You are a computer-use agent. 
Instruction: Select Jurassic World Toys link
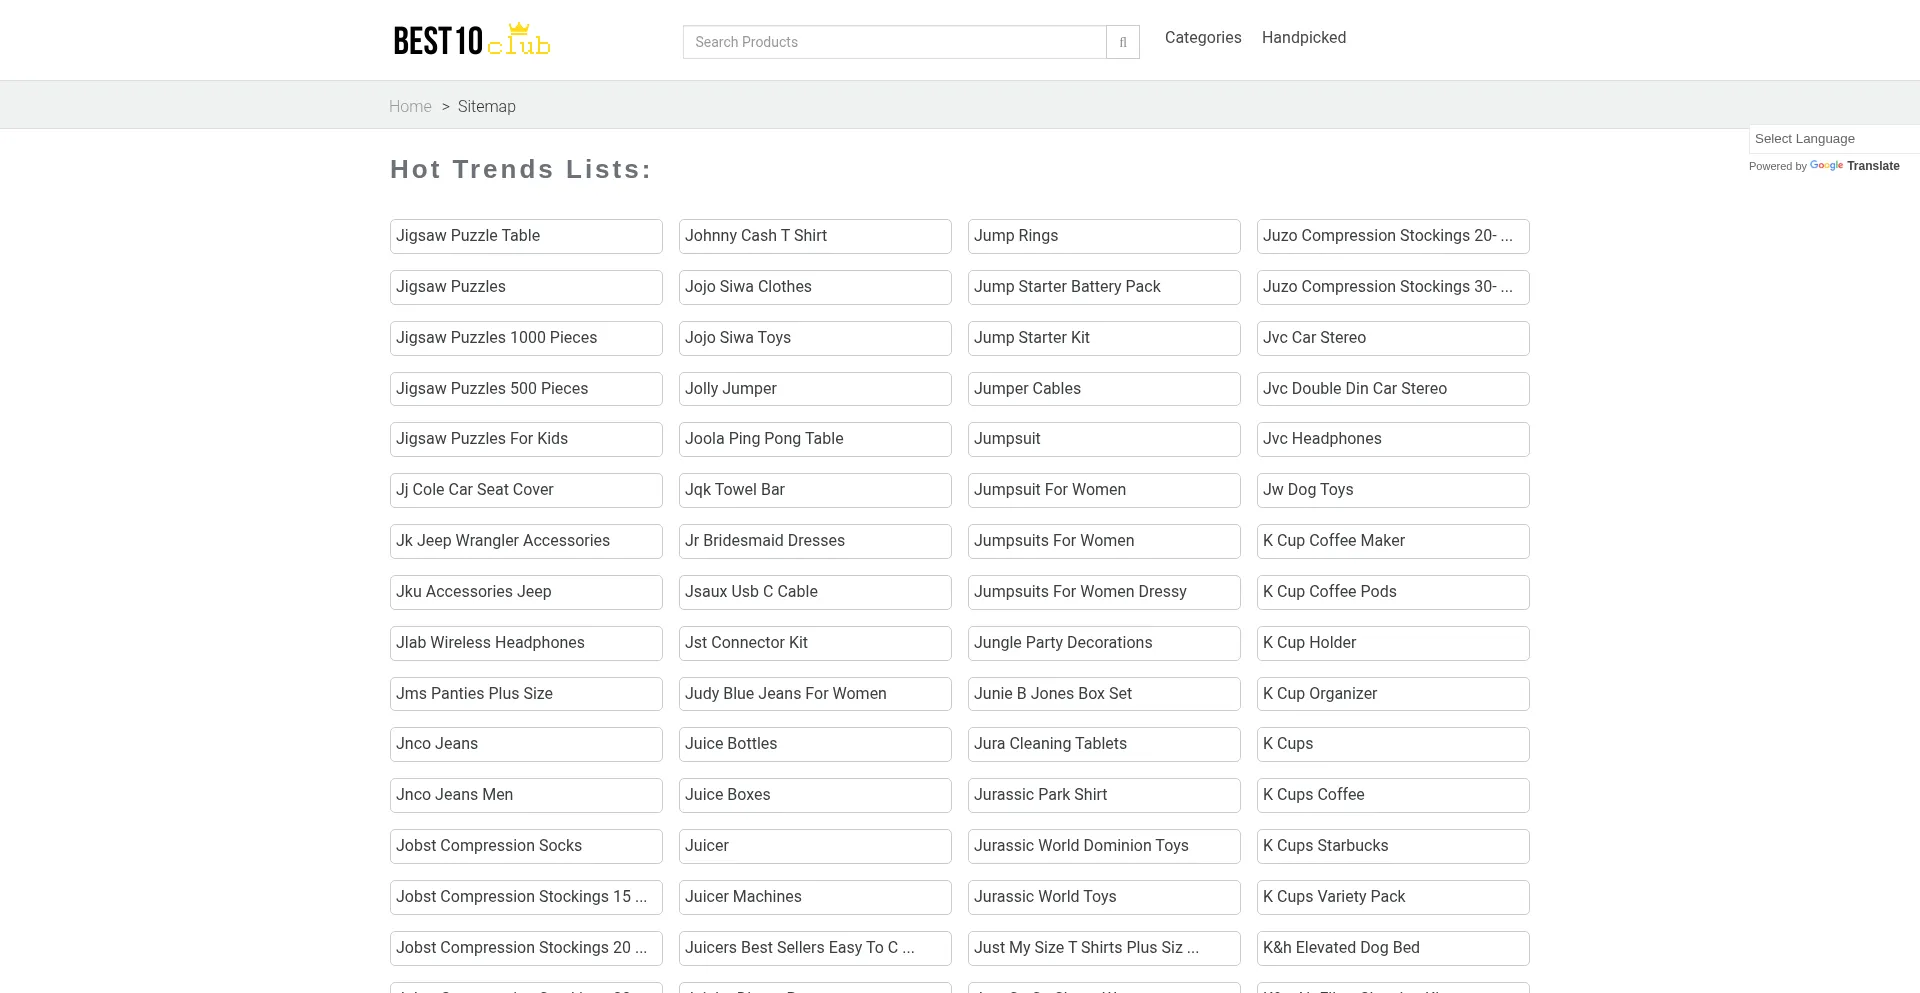point(1103,897)
